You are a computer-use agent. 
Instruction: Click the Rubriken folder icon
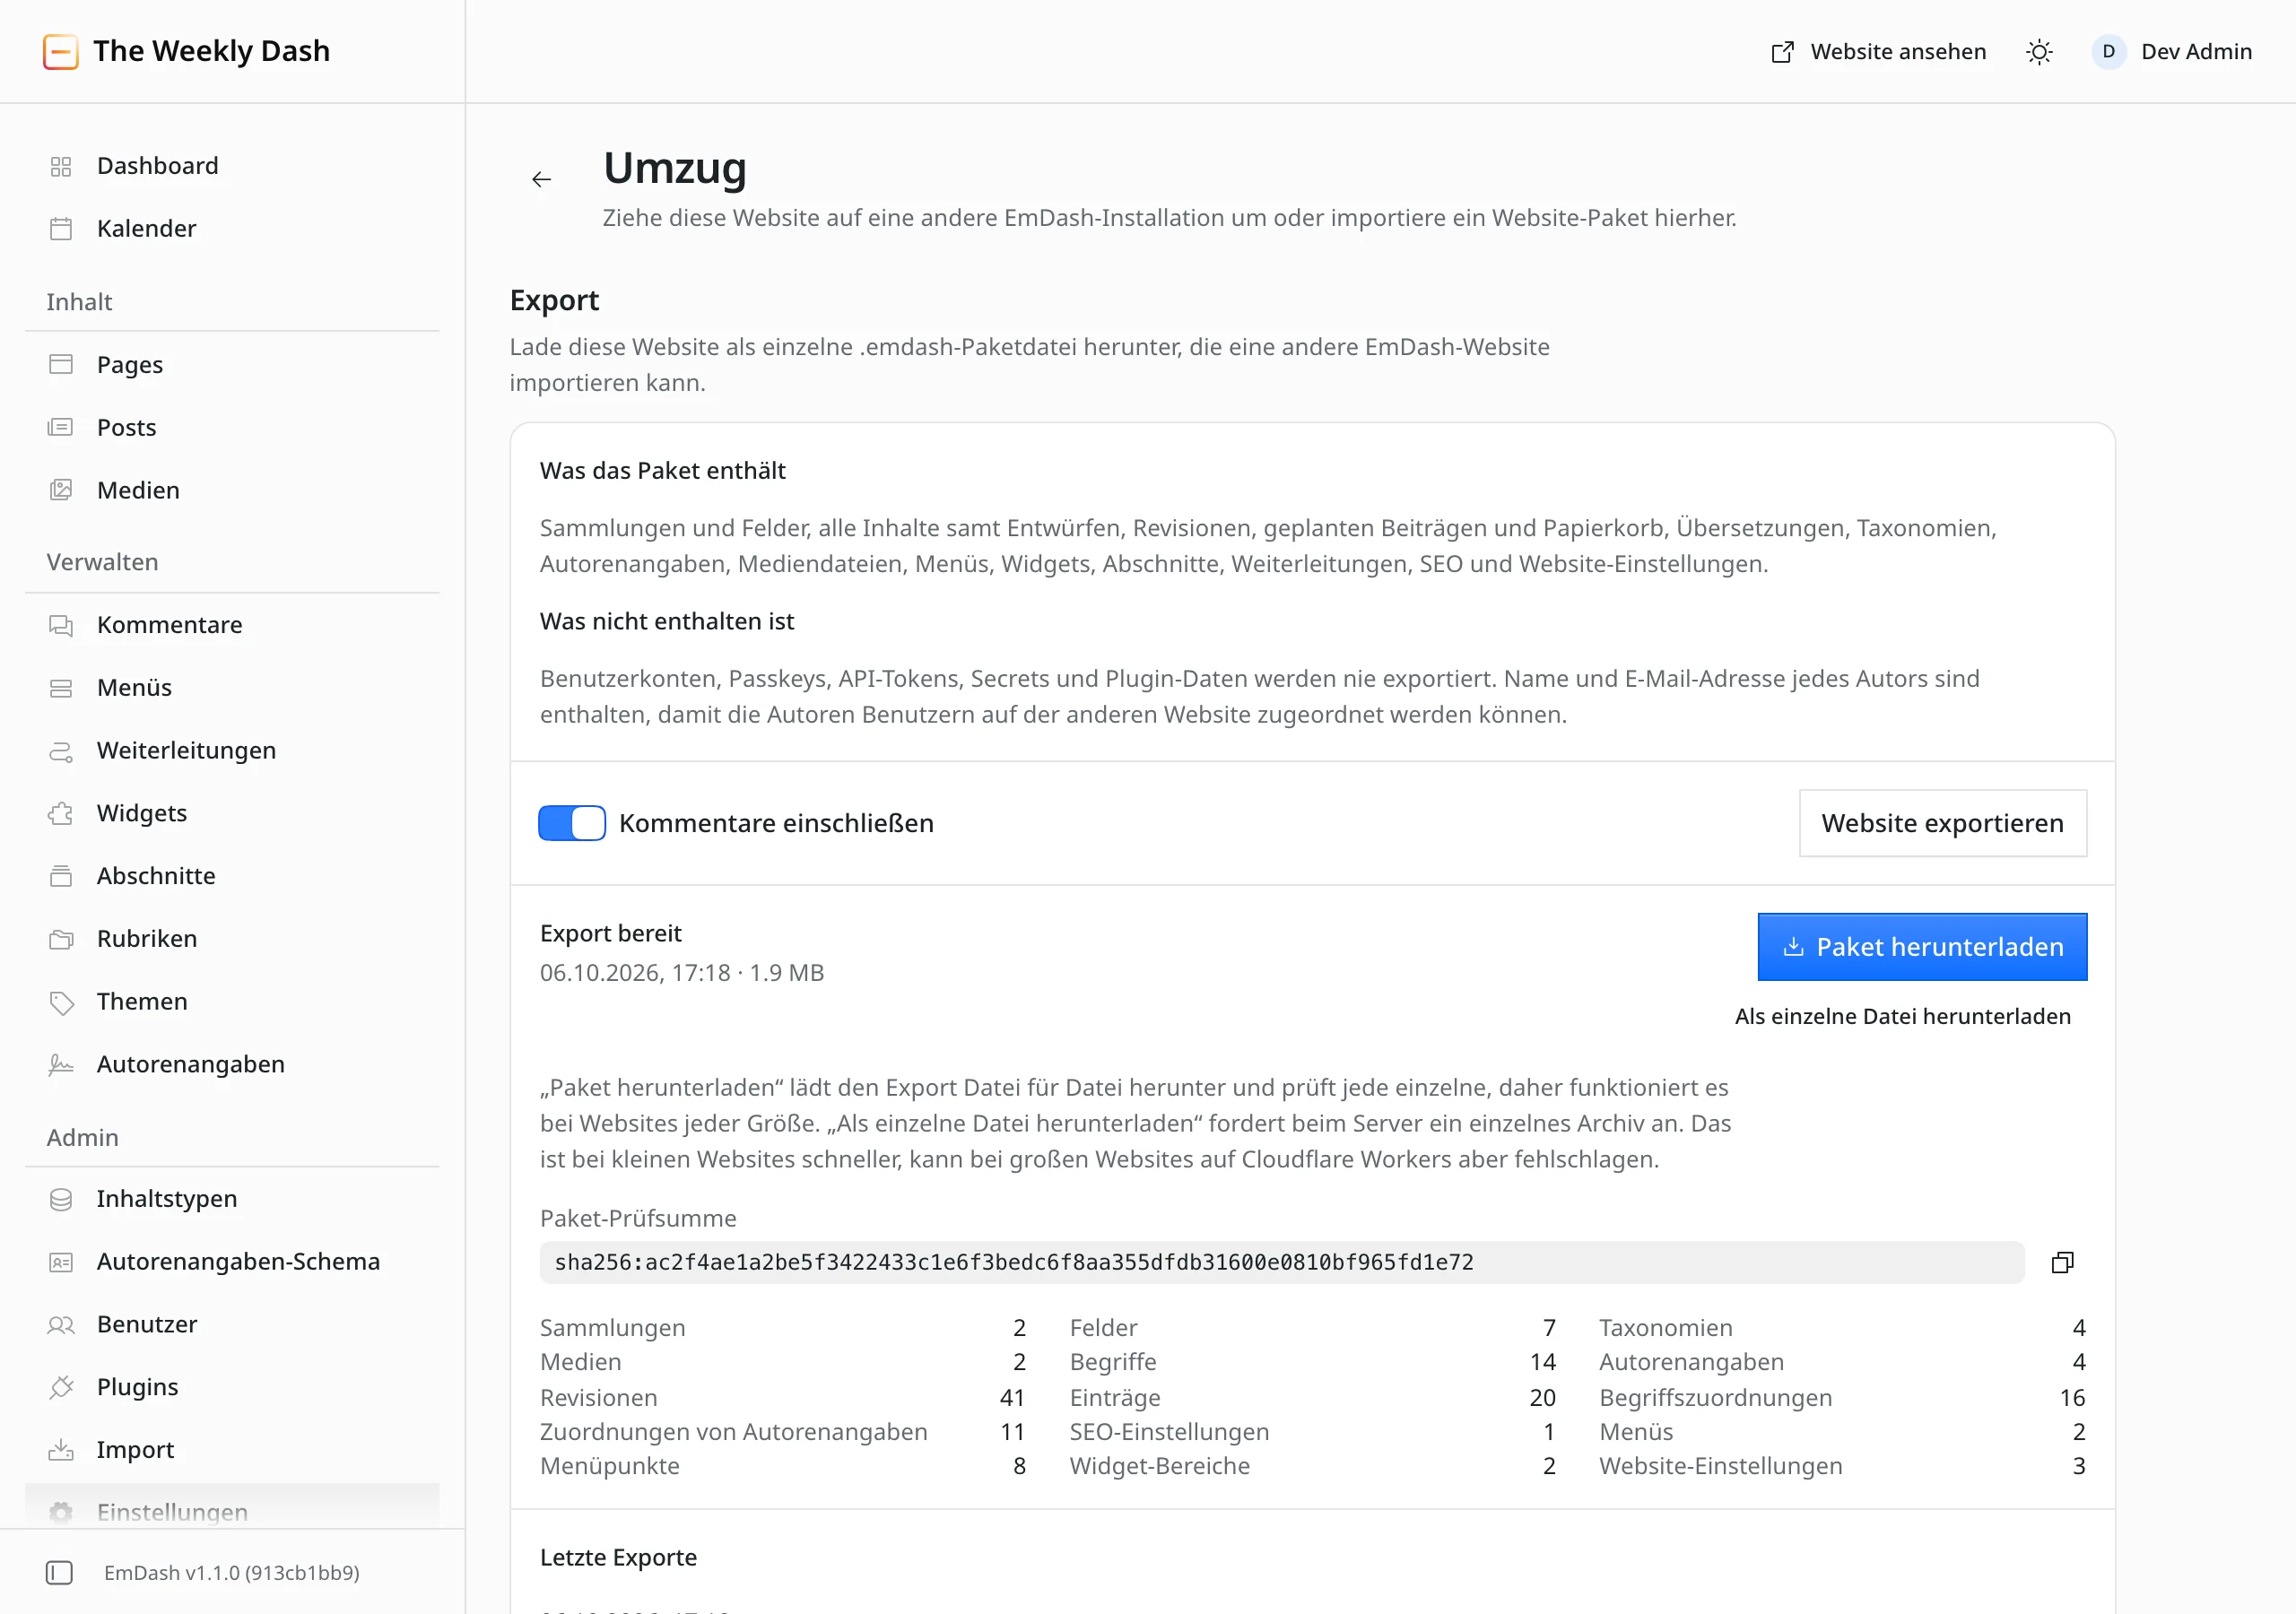(x=61, y=939)
